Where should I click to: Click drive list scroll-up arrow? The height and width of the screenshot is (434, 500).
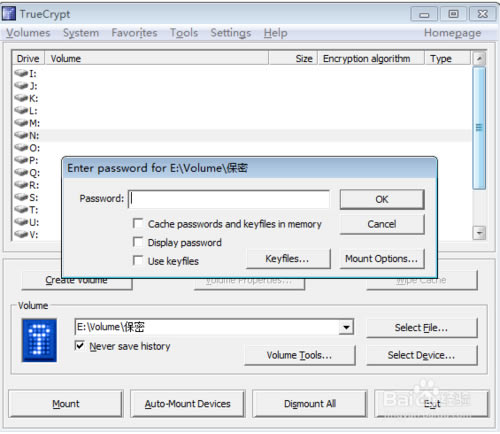tap(479, 59)
